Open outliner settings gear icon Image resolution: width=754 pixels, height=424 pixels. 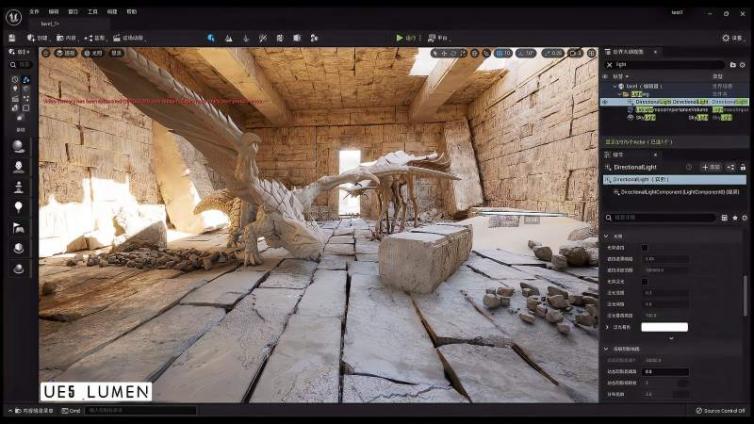click(743, 62)
